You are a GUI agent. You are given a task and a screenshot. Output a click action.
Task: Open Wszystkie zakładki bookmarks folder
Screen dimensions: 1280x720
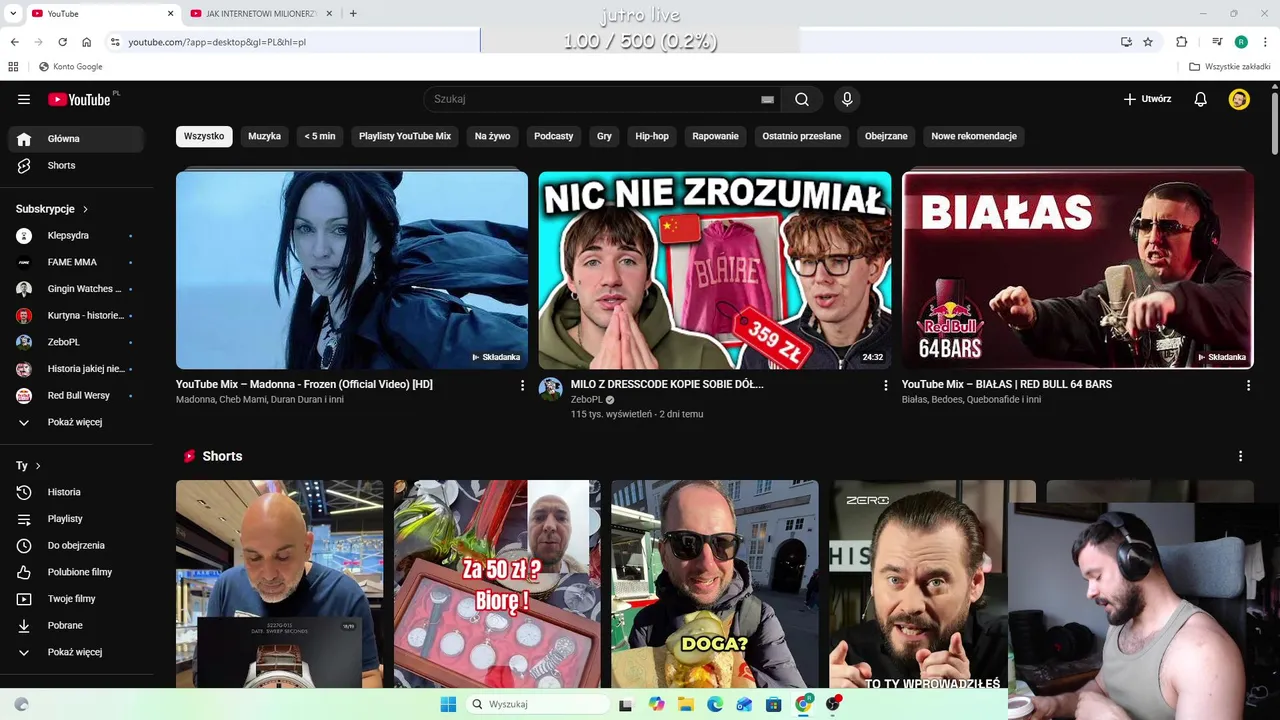tap(1230, 67)
